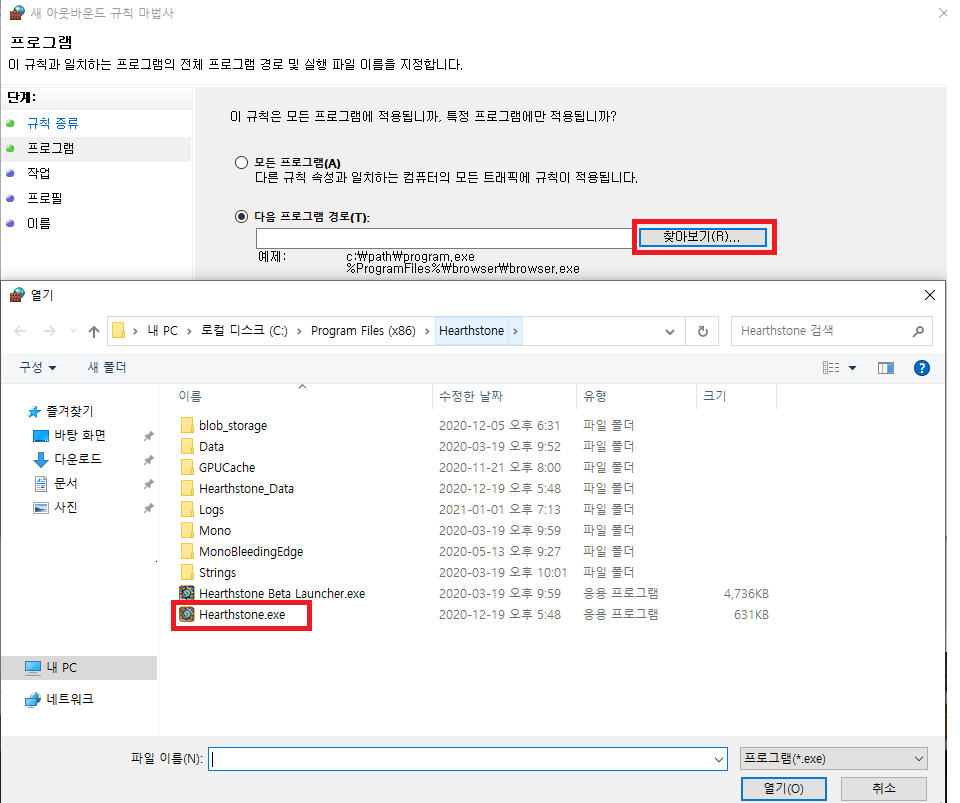Select the 다음 프로그램 경로(T) radio button
The height and width of the screenshot is (803, 960).
[x=241, y=216]
